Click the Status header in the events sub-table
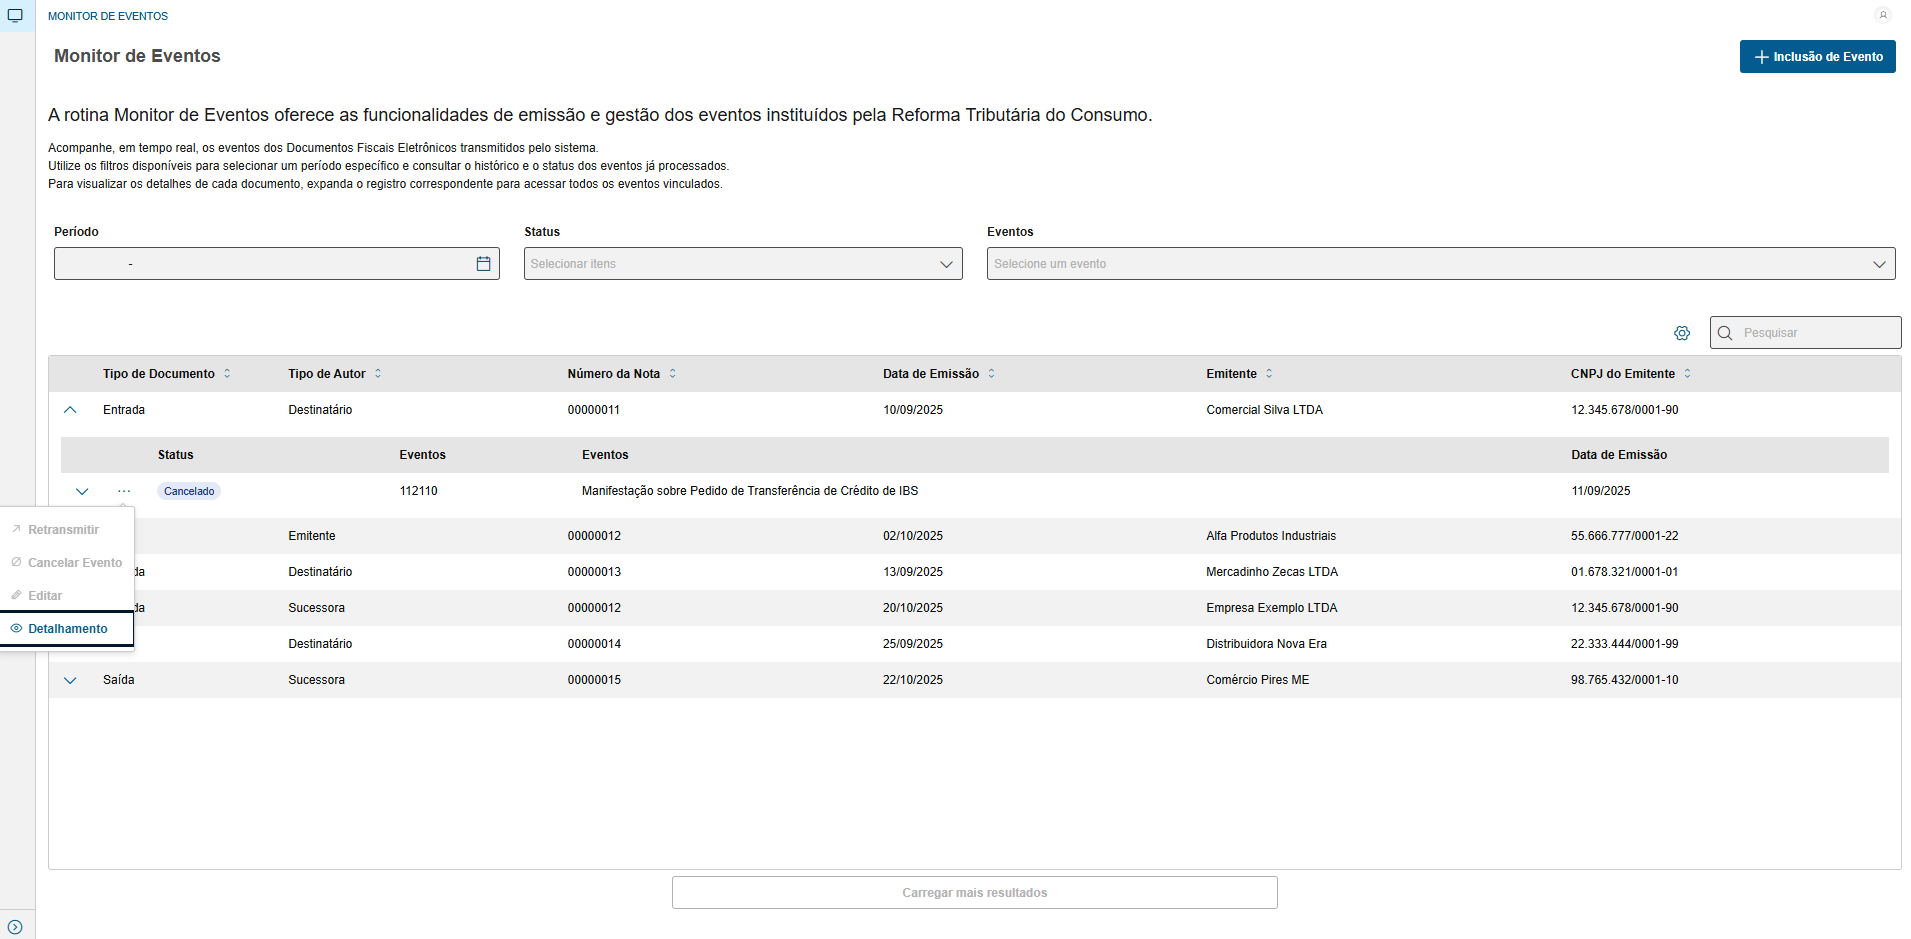This screenshot has width=1911, height=939. coord(176,455)
